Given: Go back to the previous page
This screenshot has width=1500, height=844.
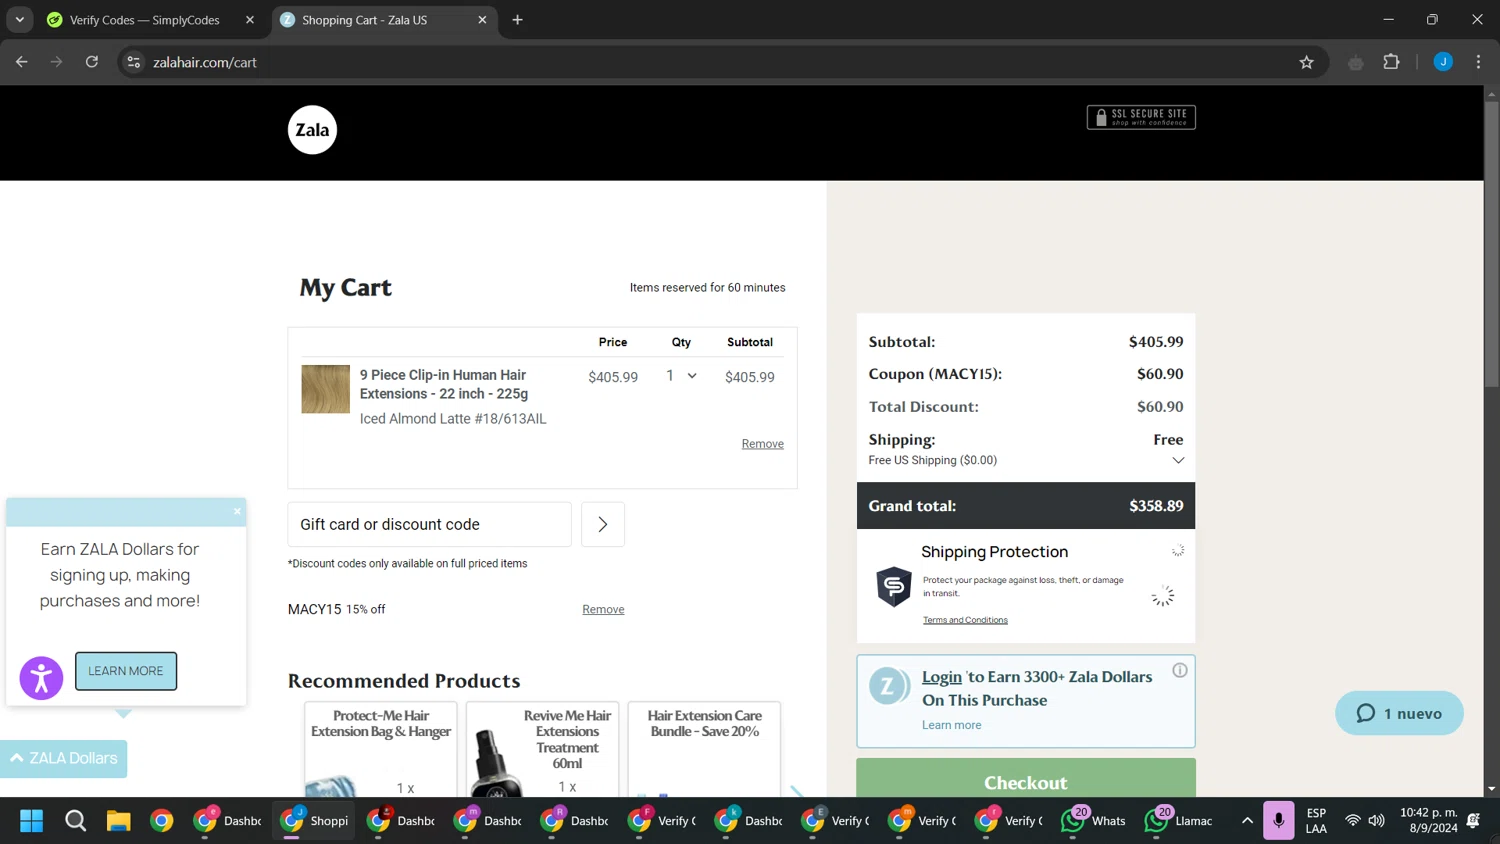Looking at the screenshot, I should tap(22, 62).
